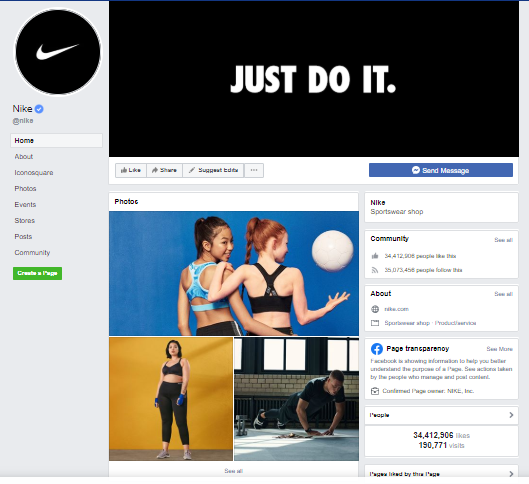529x484 pixels.
Task: Open Posts in the left sidebar
Action: click(x=23, y=237)
